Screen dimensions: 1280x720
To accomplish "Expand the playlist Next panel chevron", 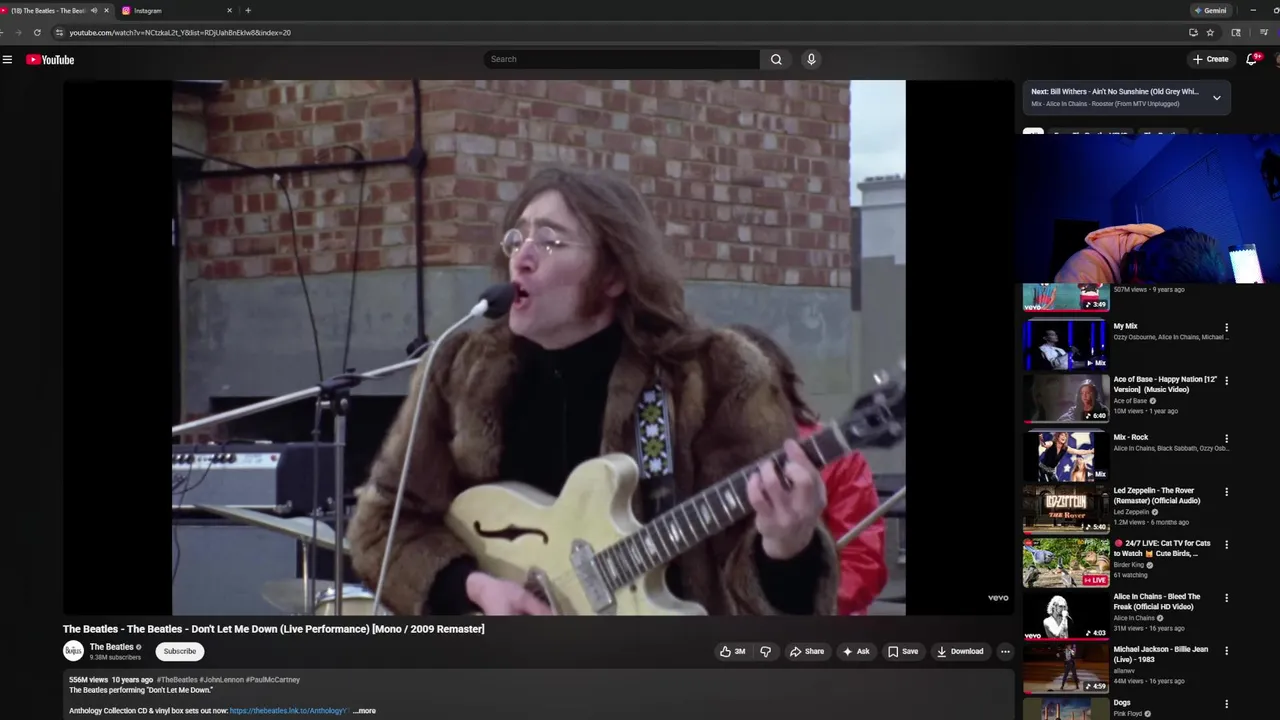I will [x=1216, y=98].
